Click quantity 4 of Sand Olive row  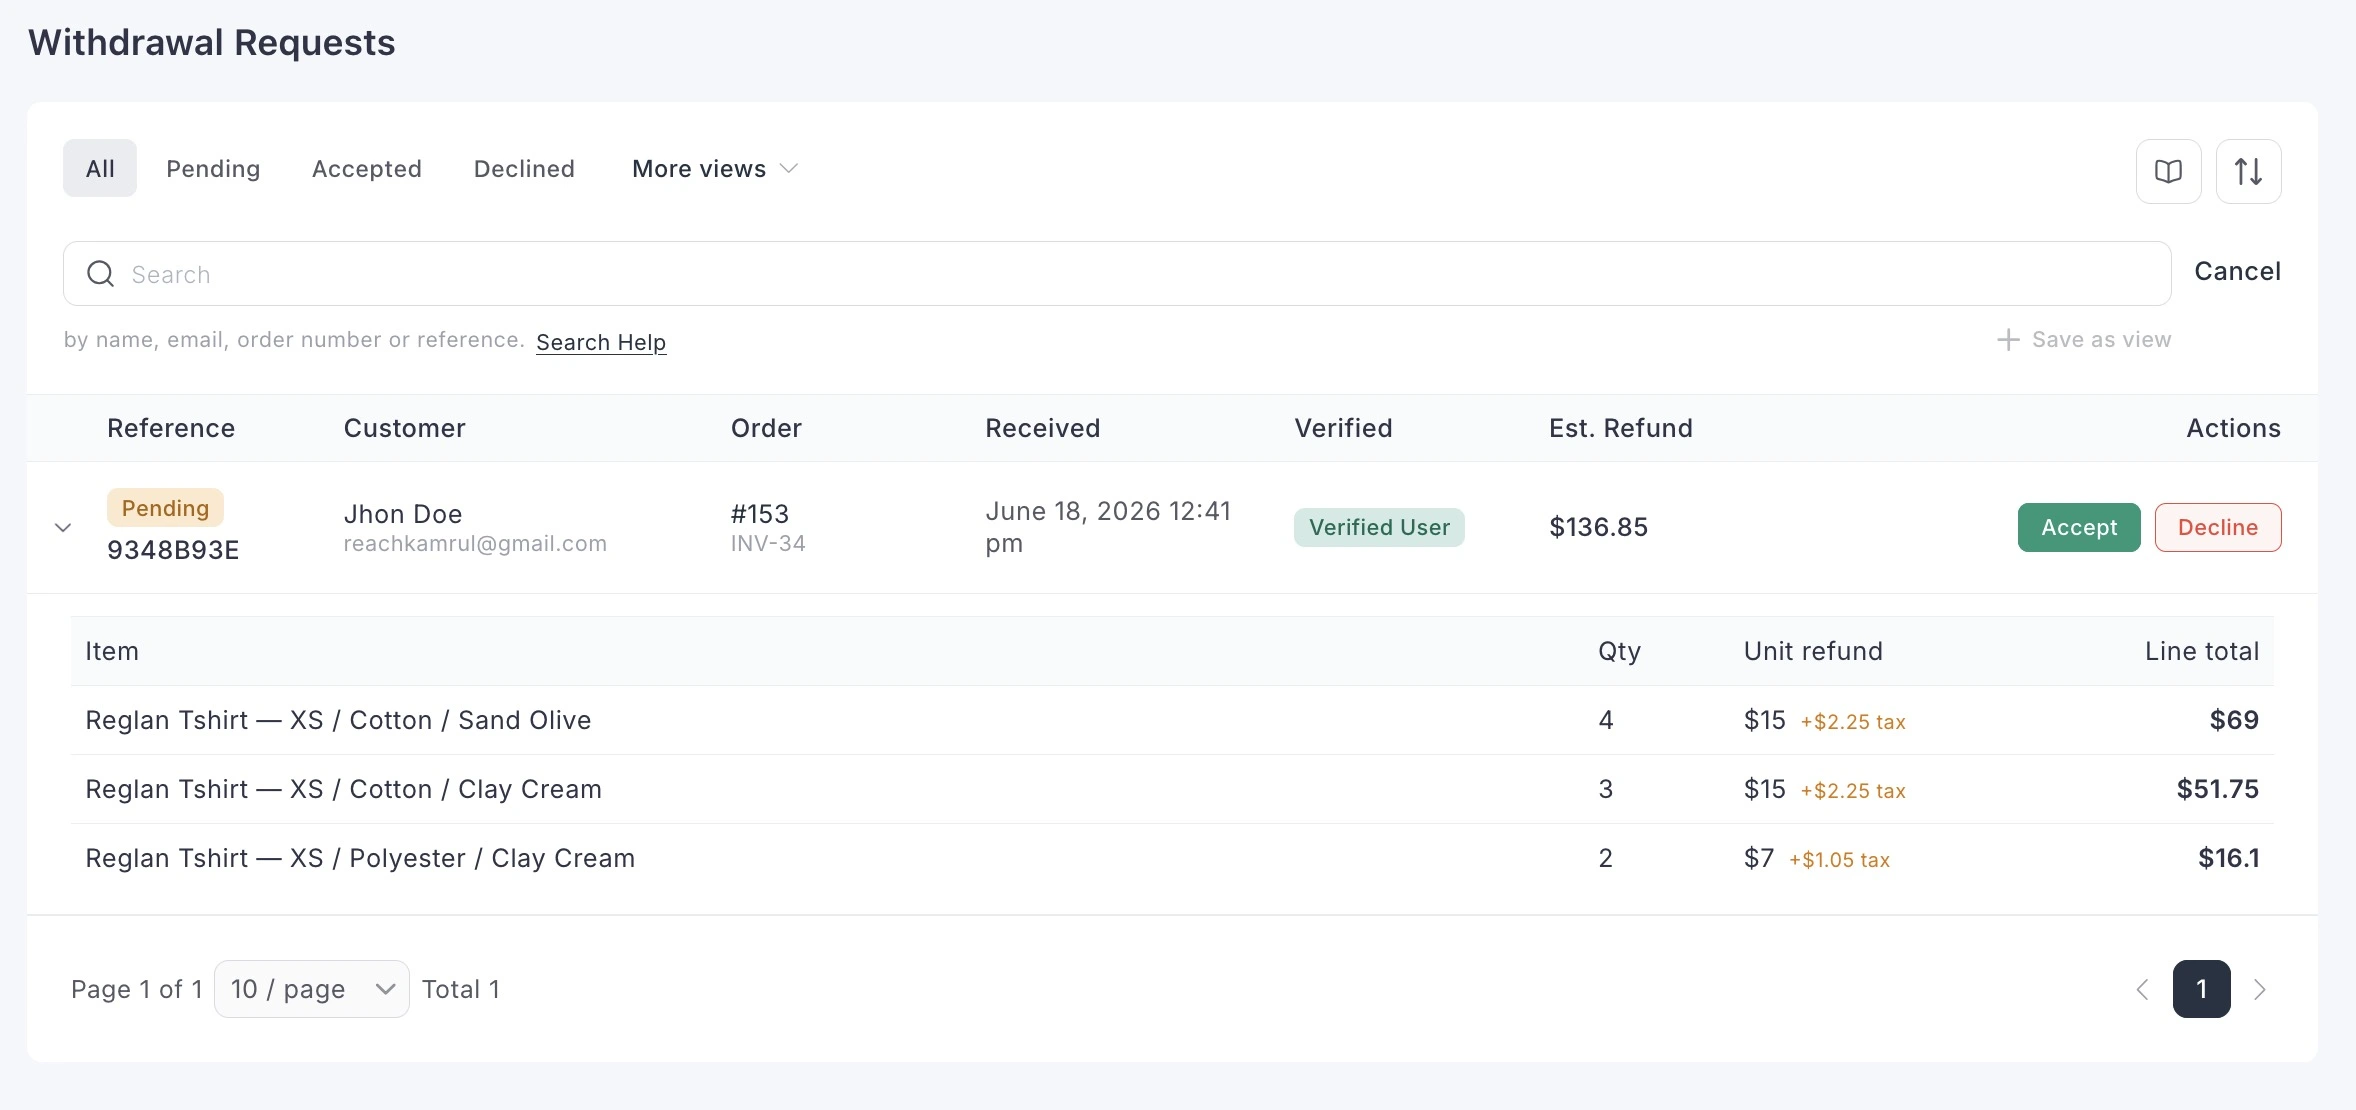pos(1606,720)
